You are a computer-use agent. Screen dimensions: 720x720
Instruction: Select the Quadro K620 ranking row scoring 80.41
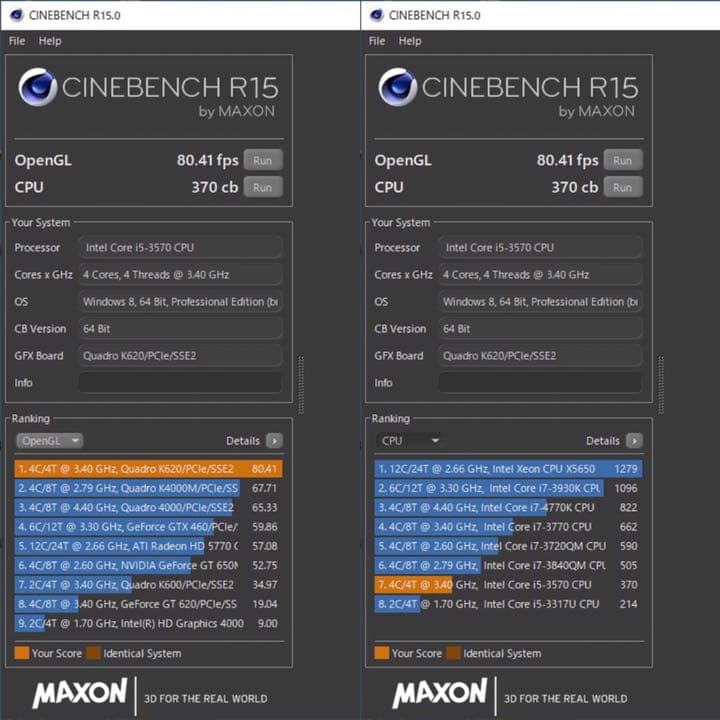(x=148, y=469)
